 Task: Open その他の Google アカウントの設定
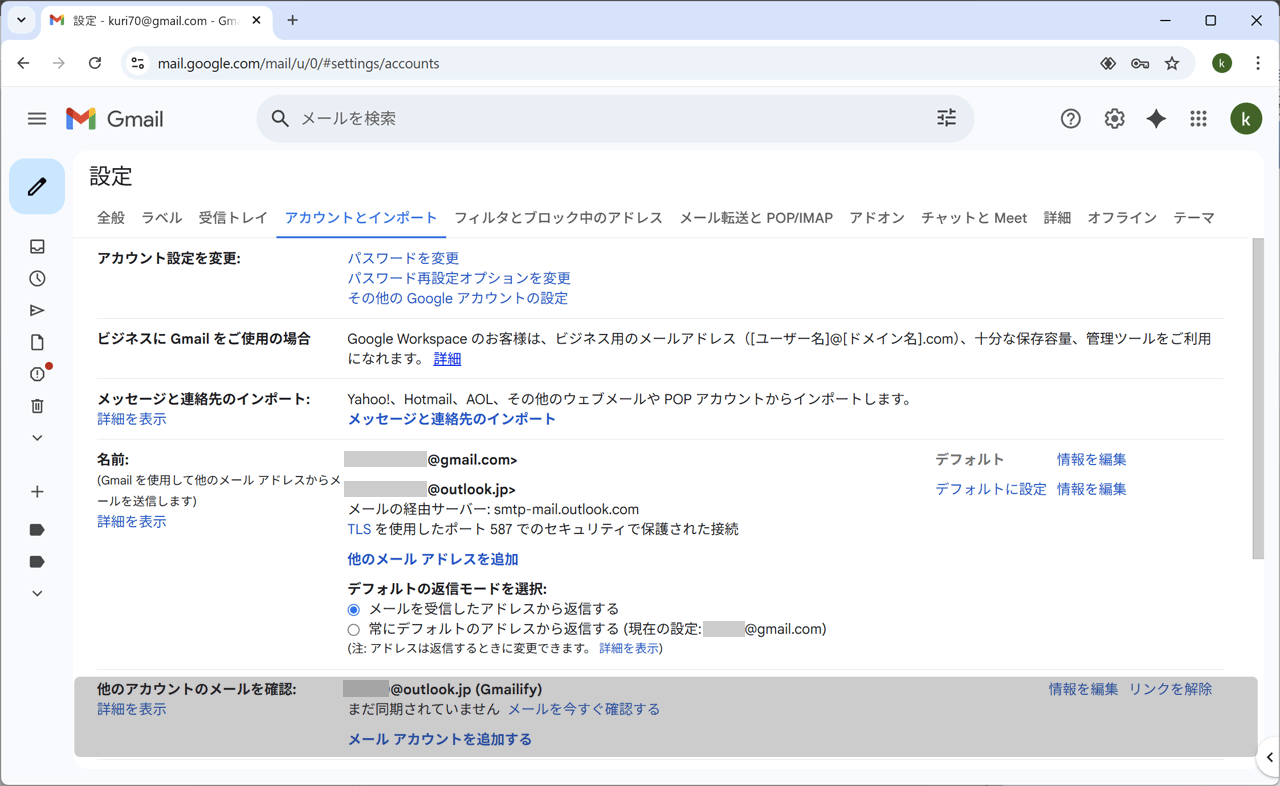pos(457,298)
